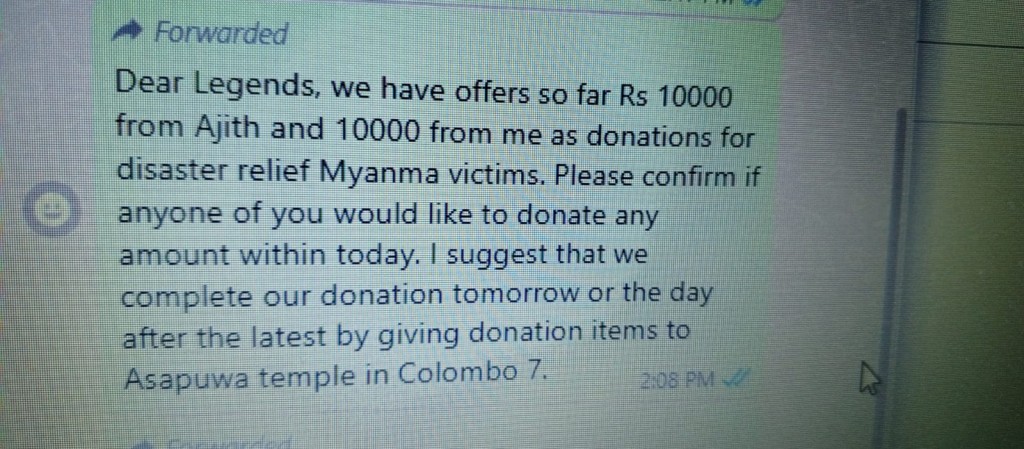Viewport: 1024px width, 449px height.
Task: Click "Rs 10000" amount in first line
Action: tap(675, 97)
